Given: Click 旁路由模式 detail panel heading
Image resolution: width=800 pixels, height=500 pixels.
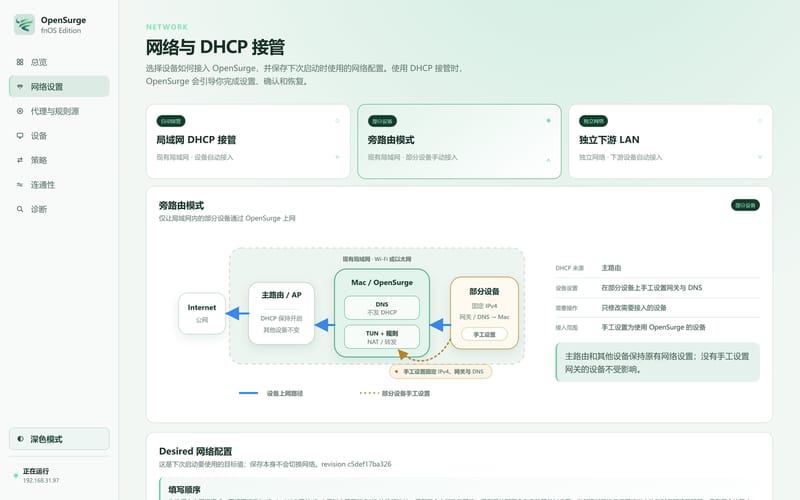Looking at the screenshot, I should point(181,205).
